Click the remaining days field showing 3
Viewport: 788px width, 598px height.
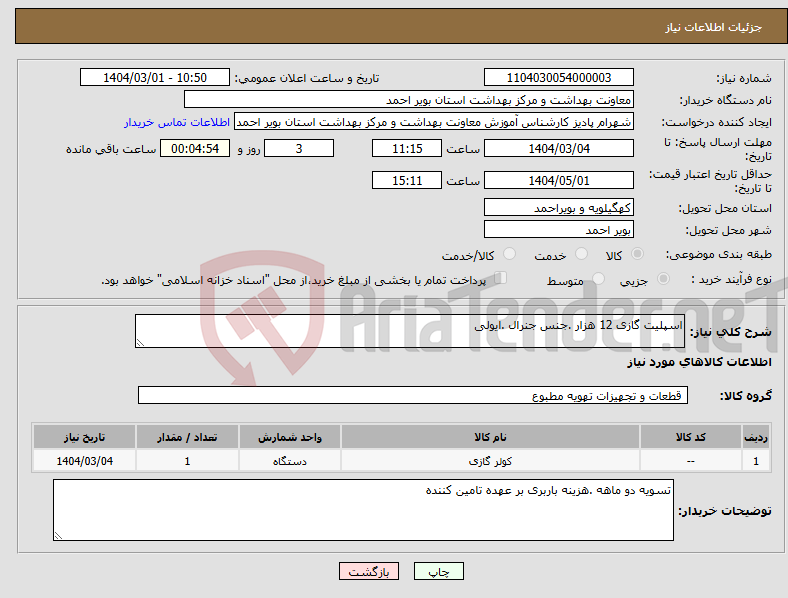299,148
